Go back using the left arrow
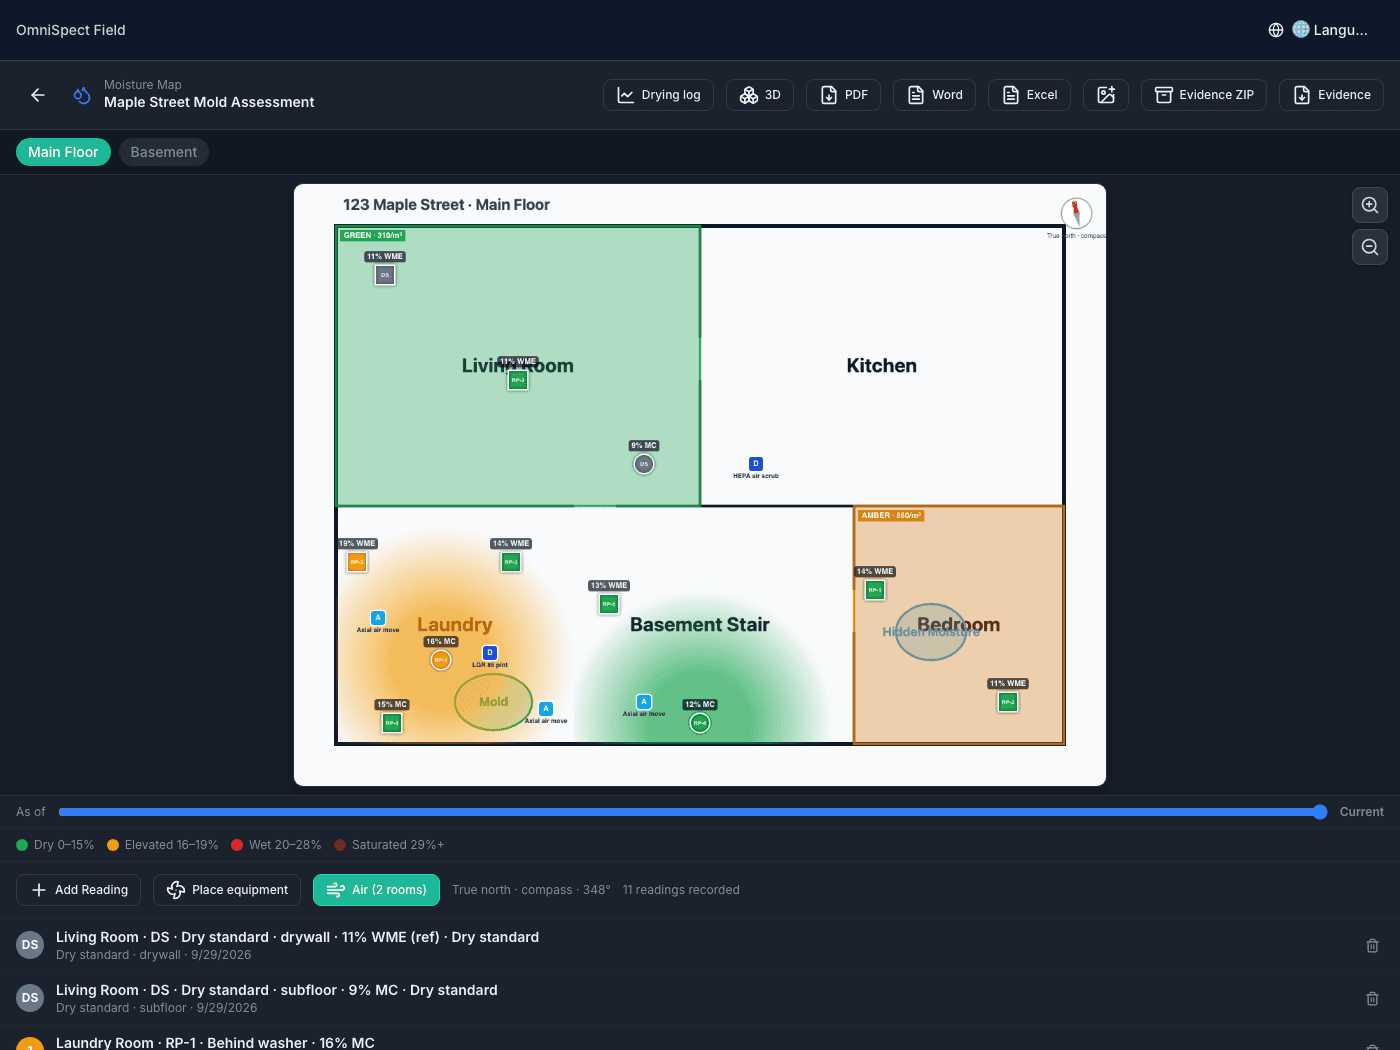This screenshot has width=1400, height=1050. [x=38, y=95]
